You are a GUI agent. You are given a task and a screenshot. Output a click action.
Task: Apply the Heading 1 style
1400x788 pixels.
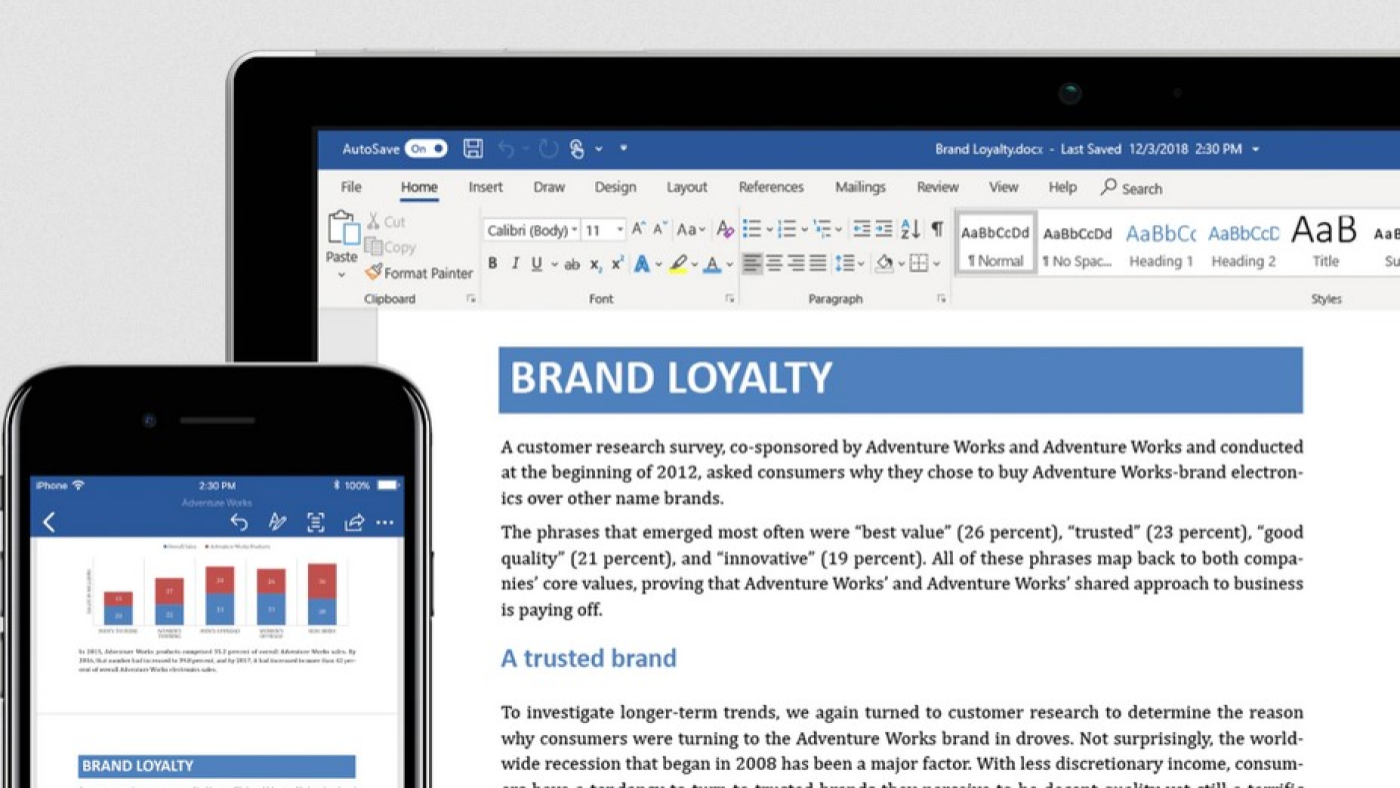pos(1160,243)
